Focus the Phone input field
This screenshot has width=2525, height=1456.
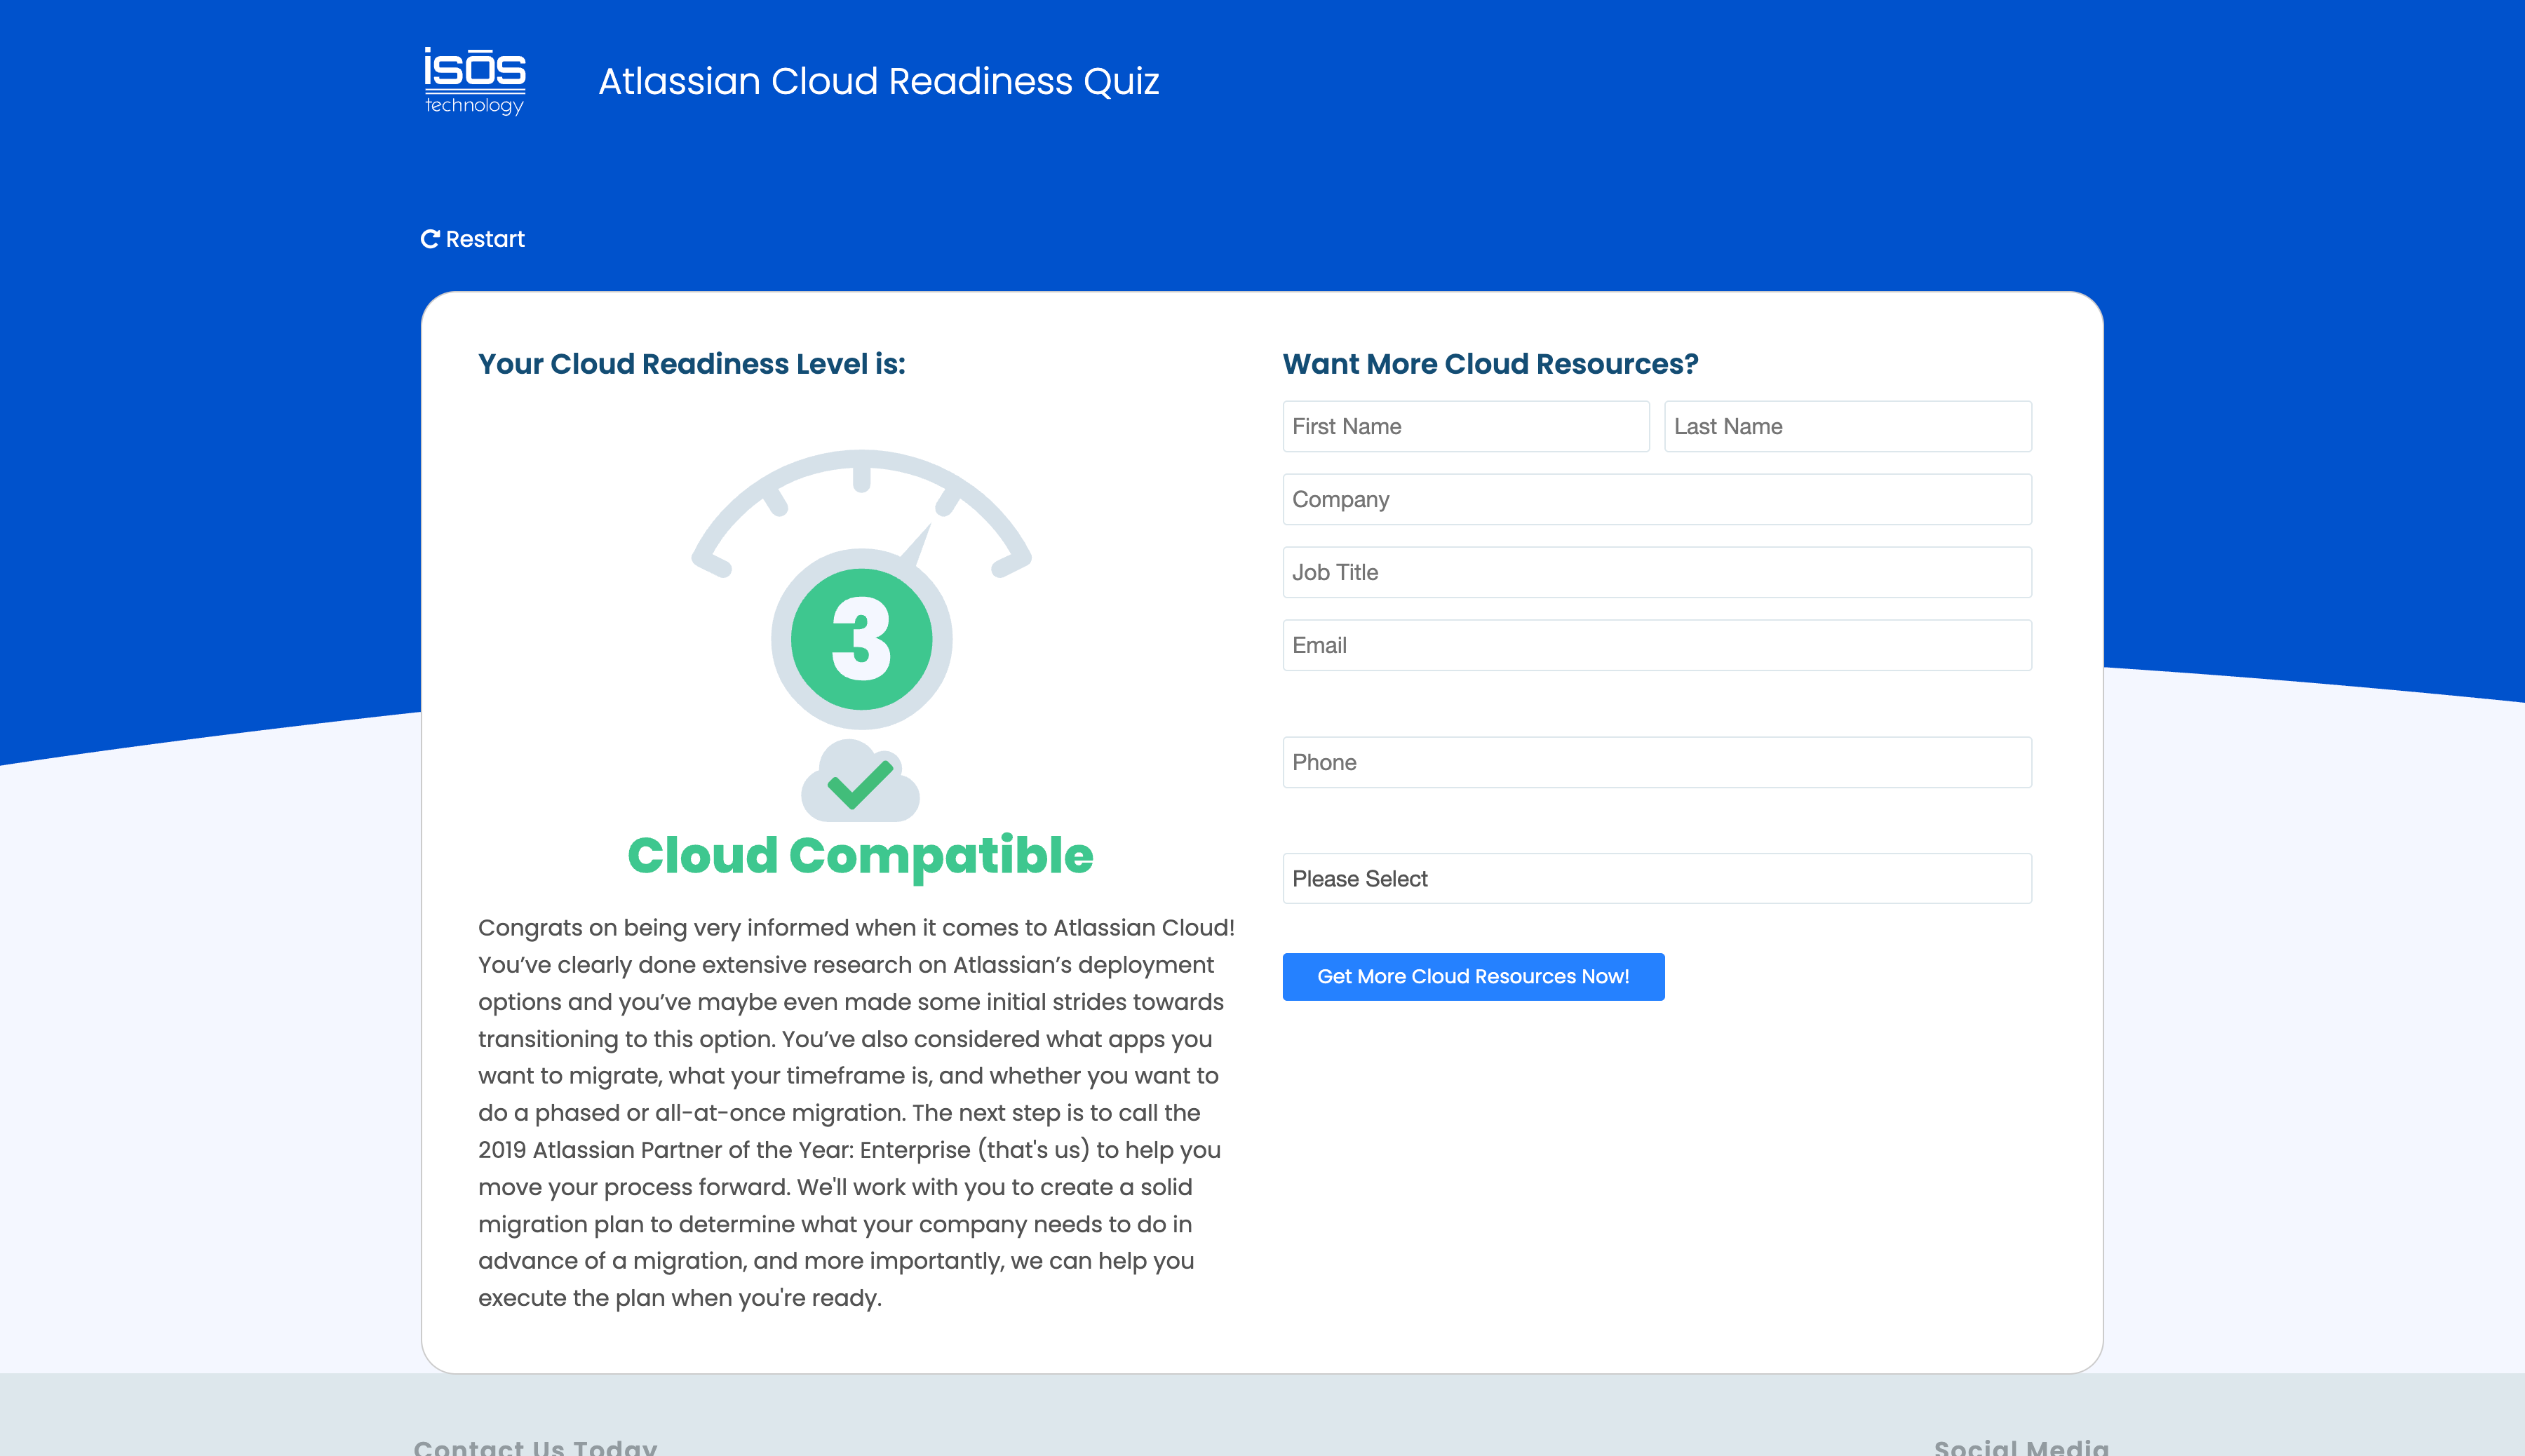[1657, 762]
